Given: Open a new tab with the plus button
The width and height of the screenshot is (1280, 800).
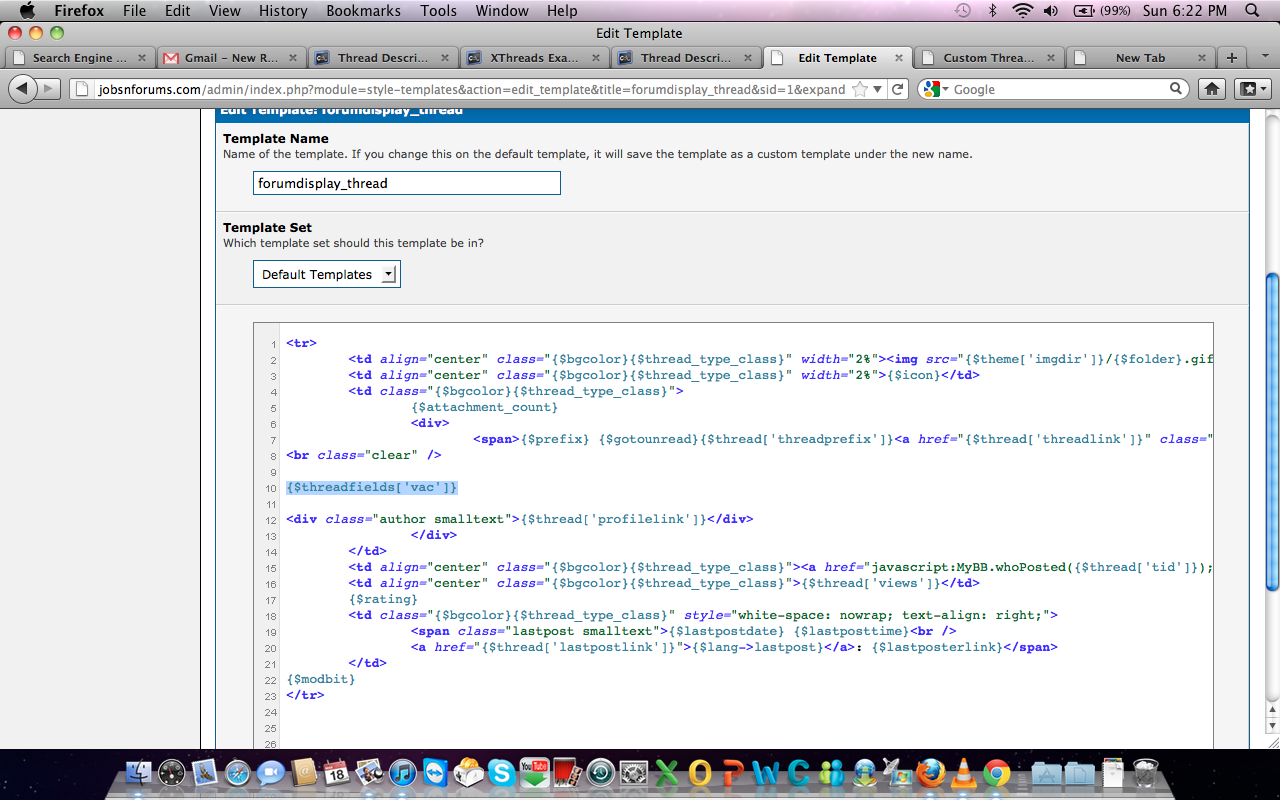Looking at the screenshot, I should tap(1232, 58).
